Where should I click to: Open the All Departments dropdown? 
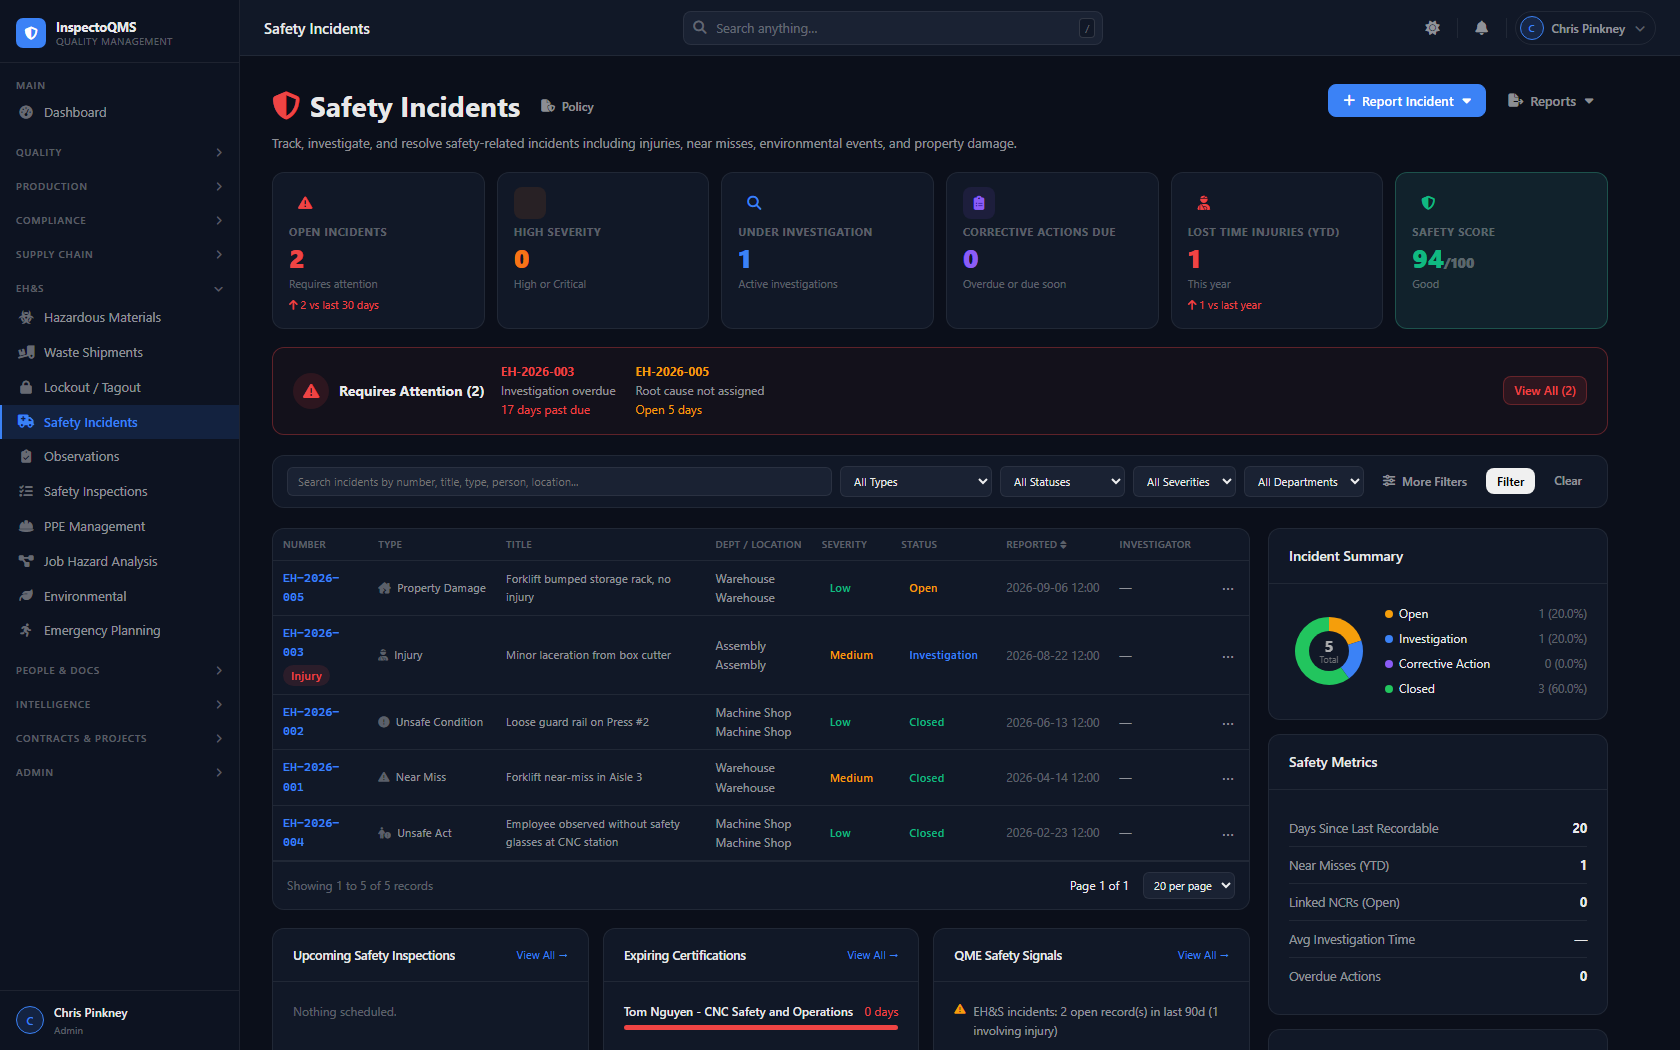(x=1304, y=482)
